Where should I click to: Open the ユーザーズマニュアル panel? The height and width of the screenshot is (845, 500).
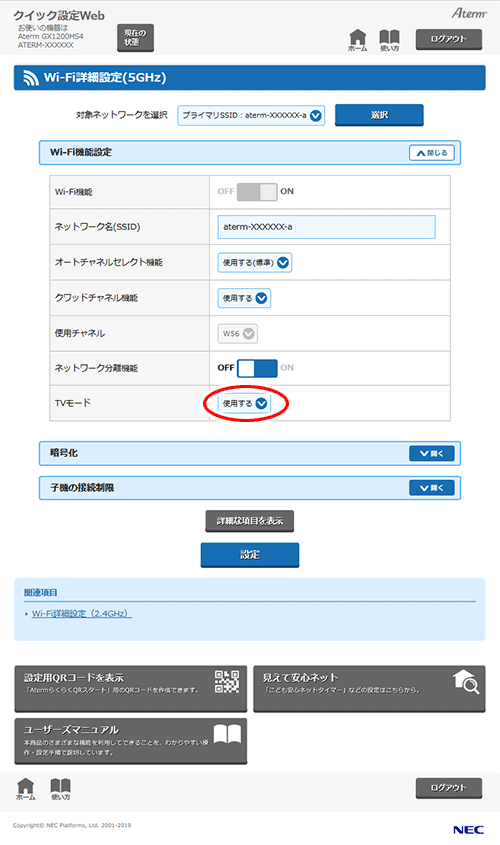coord(130,741)
